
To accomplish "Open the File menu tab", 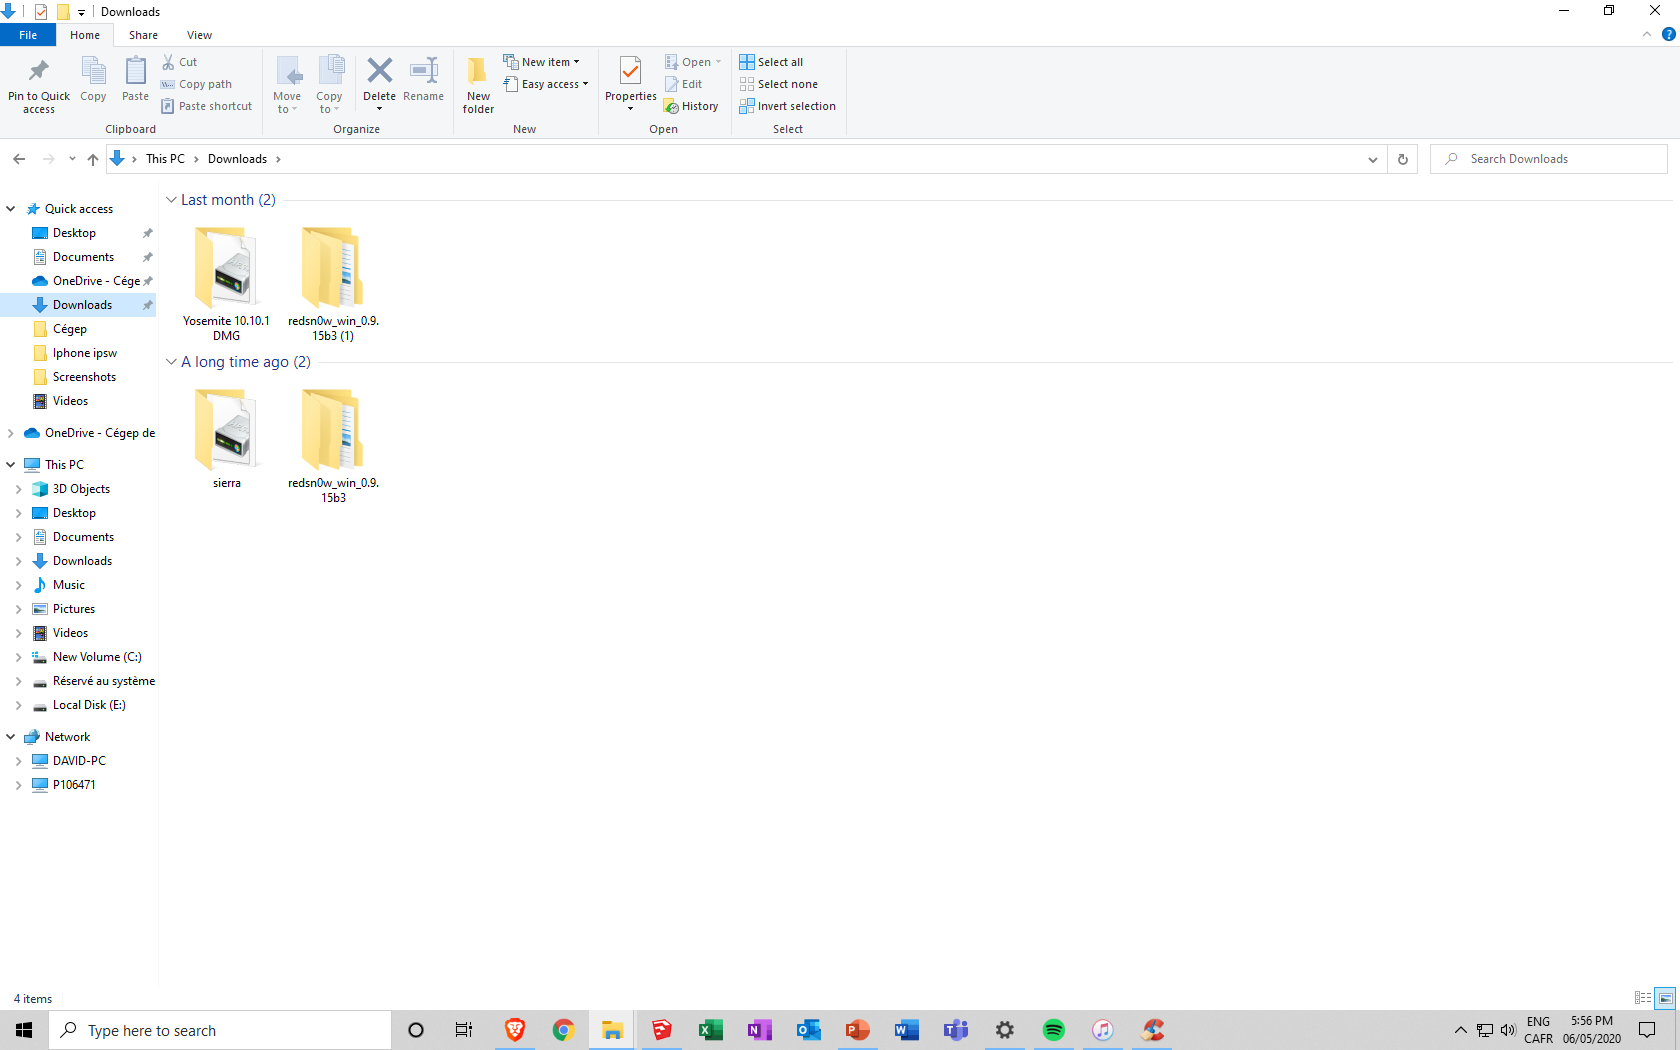I will pyautogui.click(x=28, y=35).
